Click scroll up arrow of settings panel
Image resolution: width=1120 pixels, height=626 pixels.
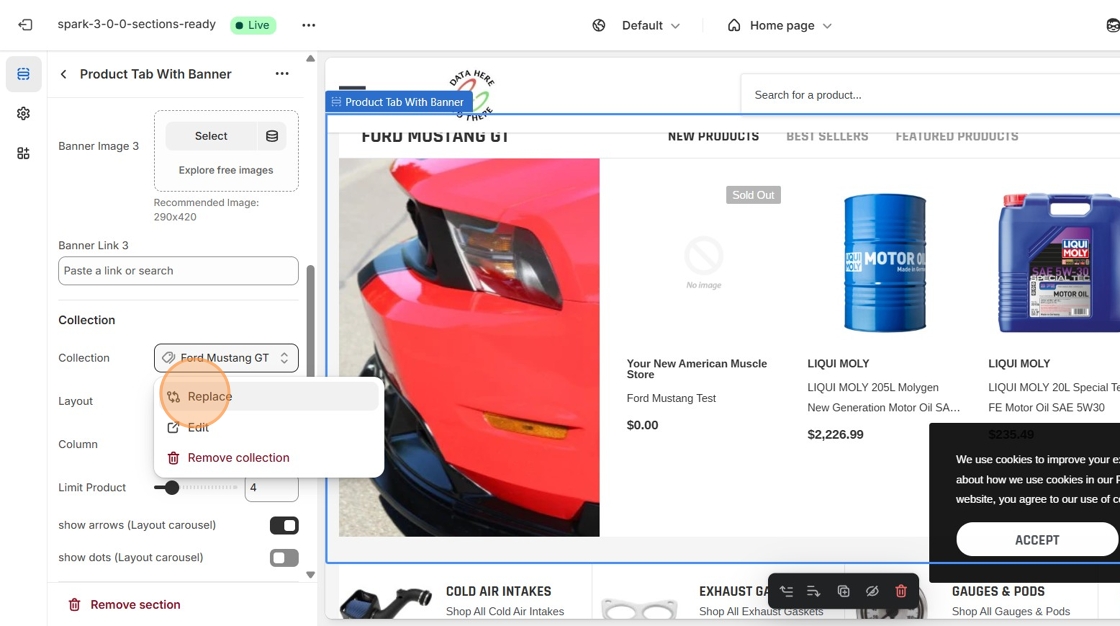tap(310, 59)
